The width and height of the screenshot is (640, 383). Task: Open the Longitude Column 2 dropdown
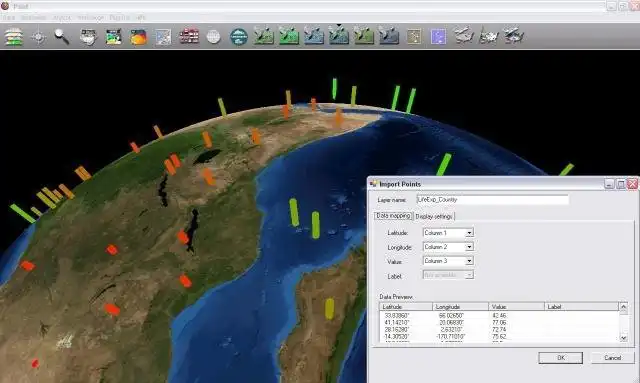pos(469,247)
